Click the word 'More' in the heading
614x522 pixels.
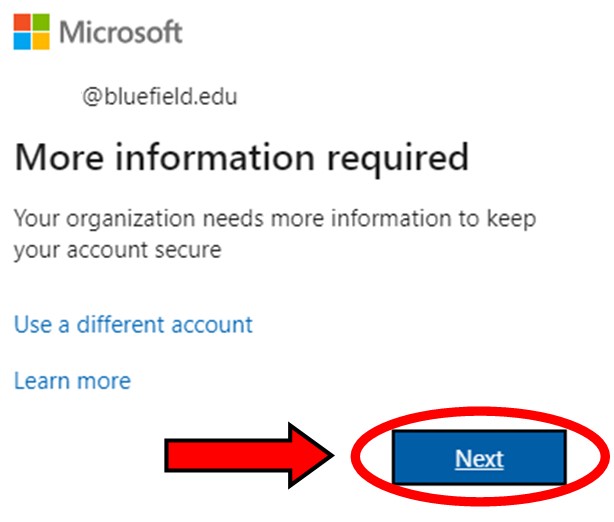pyautogui.click(x=59, y=157)
